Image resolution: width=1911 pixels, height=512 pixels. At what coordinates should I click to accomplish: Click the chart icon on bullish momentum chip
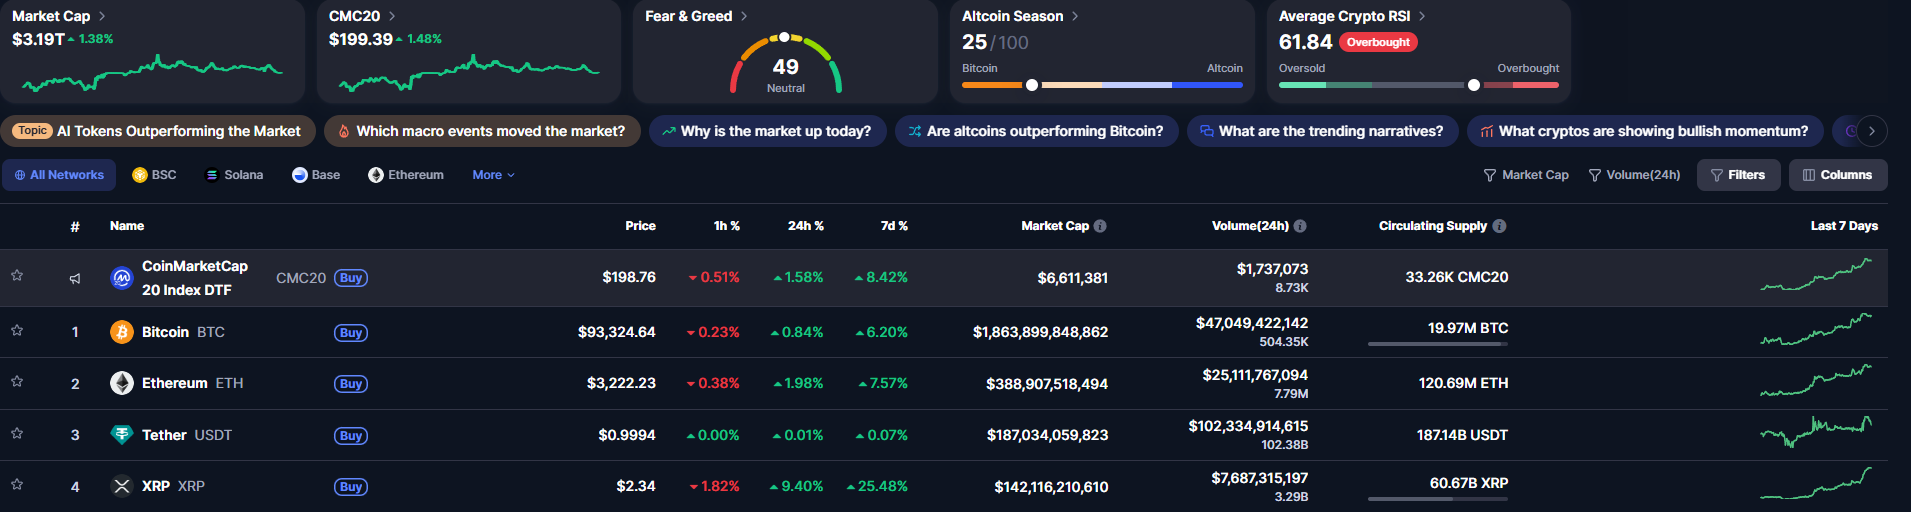[x=1487, y=131]
